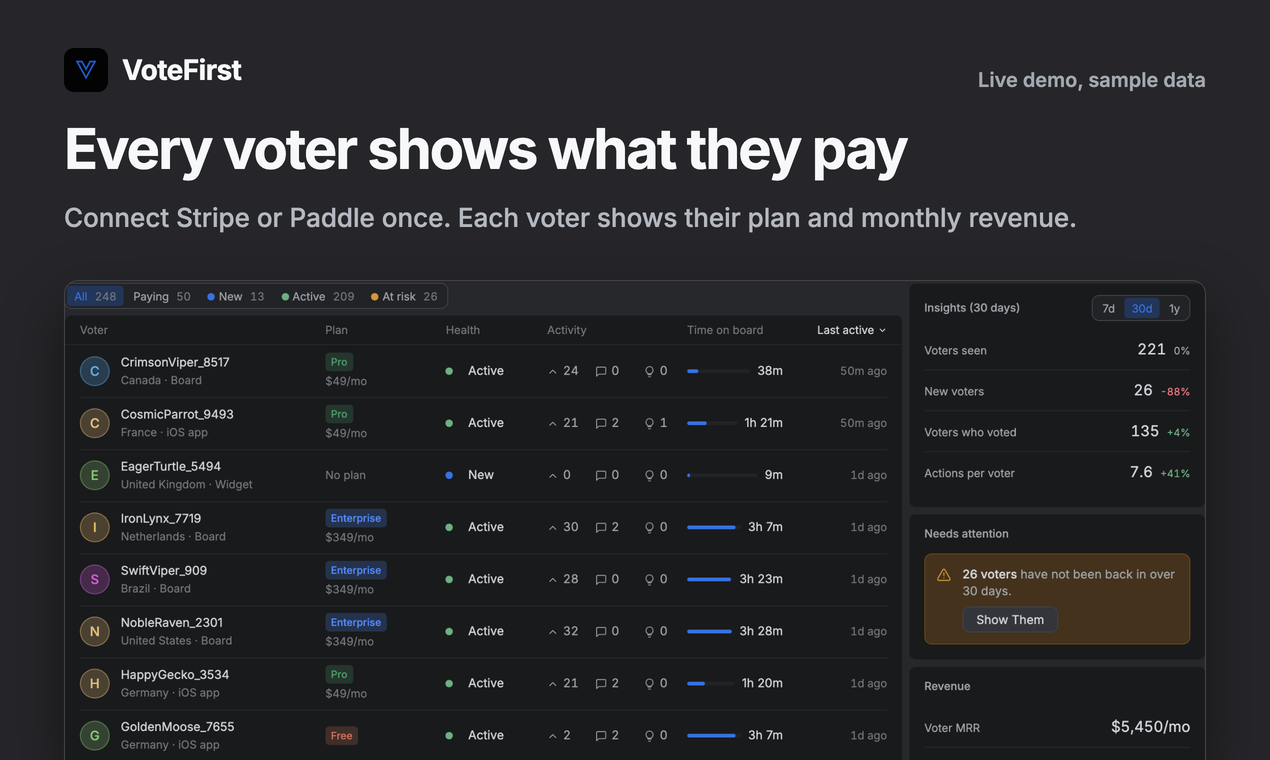Image resolution: width=1270 pixels, height=760 pixels.
Task: Click idea bulb icon in CosmicParrot_9493 row
Action: pos(649,423)
